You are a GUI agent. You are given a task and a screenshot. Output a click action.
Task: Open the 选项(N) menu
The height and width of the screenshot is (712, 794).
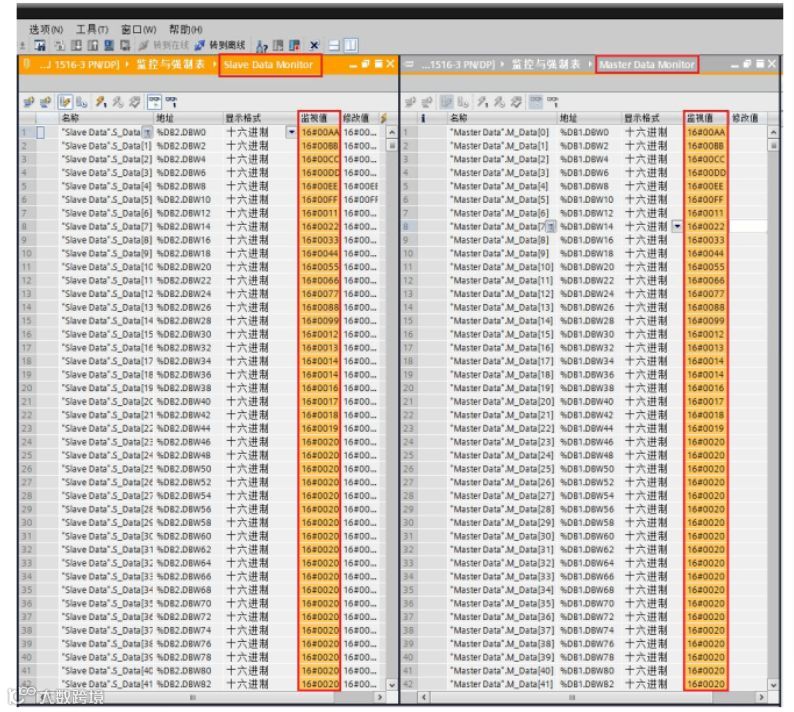coord(46,29)
